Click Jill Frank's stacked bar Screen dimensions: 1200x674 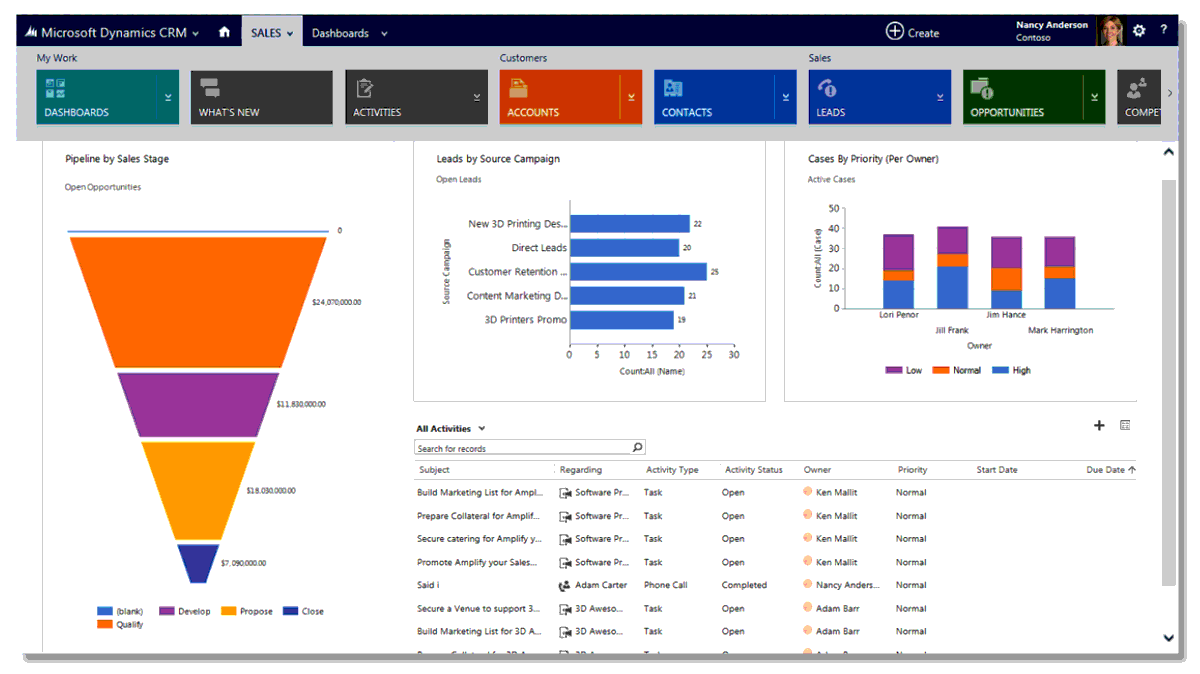point(952,267)
